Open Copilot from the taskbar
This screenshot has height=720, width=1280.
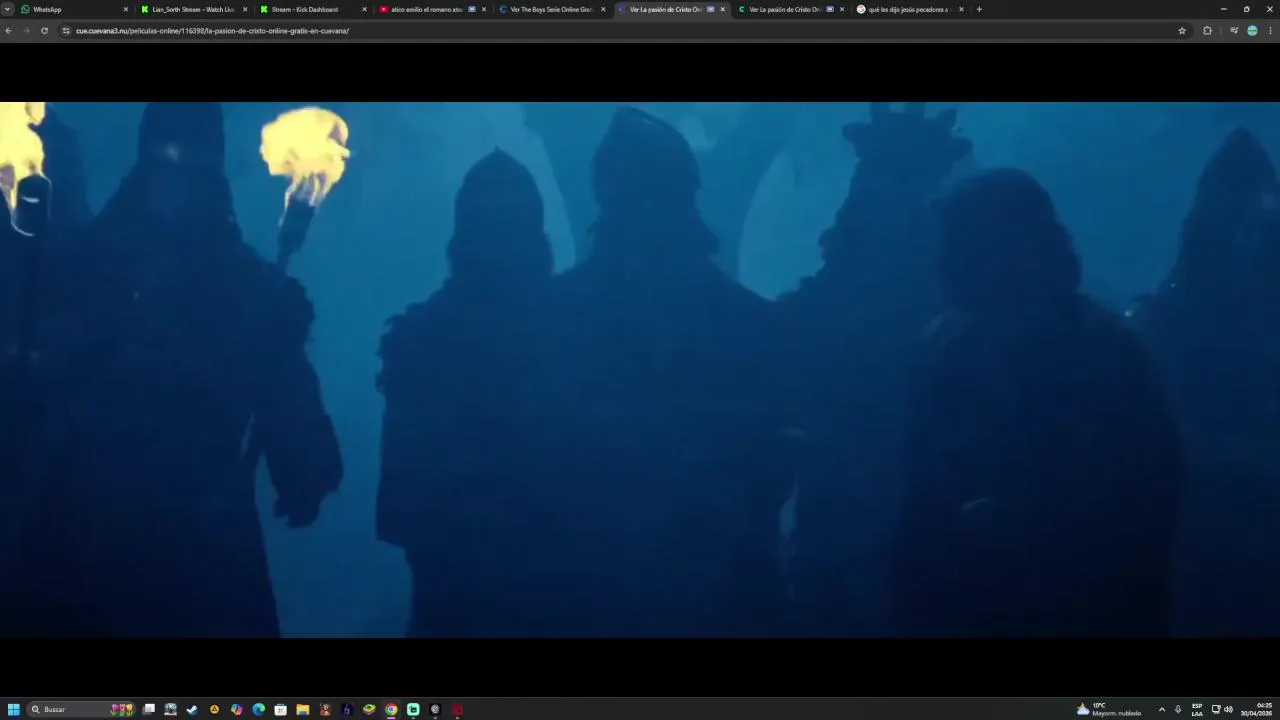(237, 709)
